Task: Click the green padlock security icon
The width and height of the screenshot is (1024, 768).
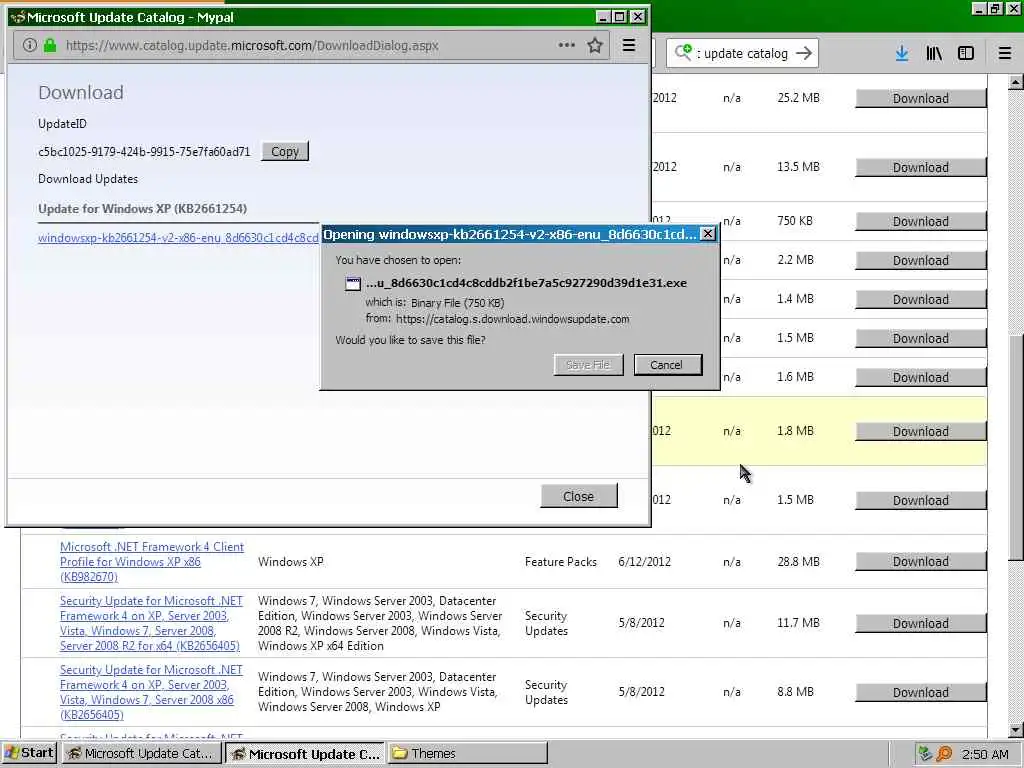Action: (x=50, y=46)
